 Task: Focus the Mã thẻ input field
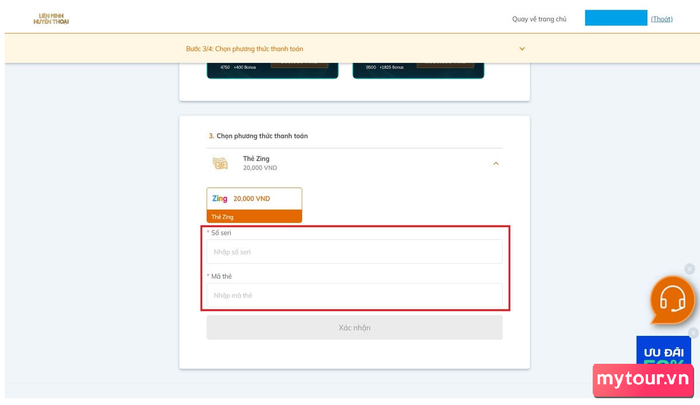coord(354,295)
